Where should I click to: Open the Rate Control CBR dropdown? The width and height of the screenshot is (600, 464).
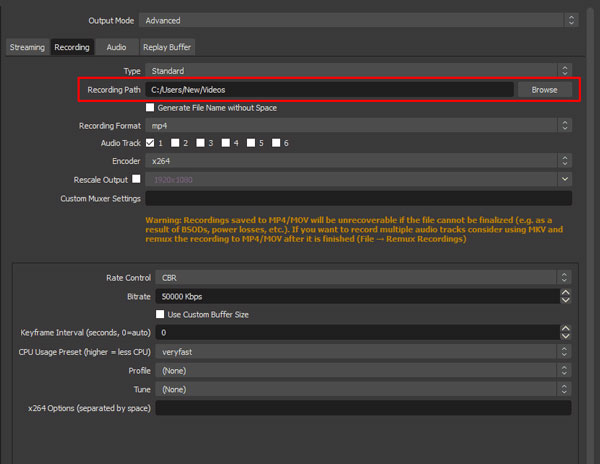click(363, 278)
